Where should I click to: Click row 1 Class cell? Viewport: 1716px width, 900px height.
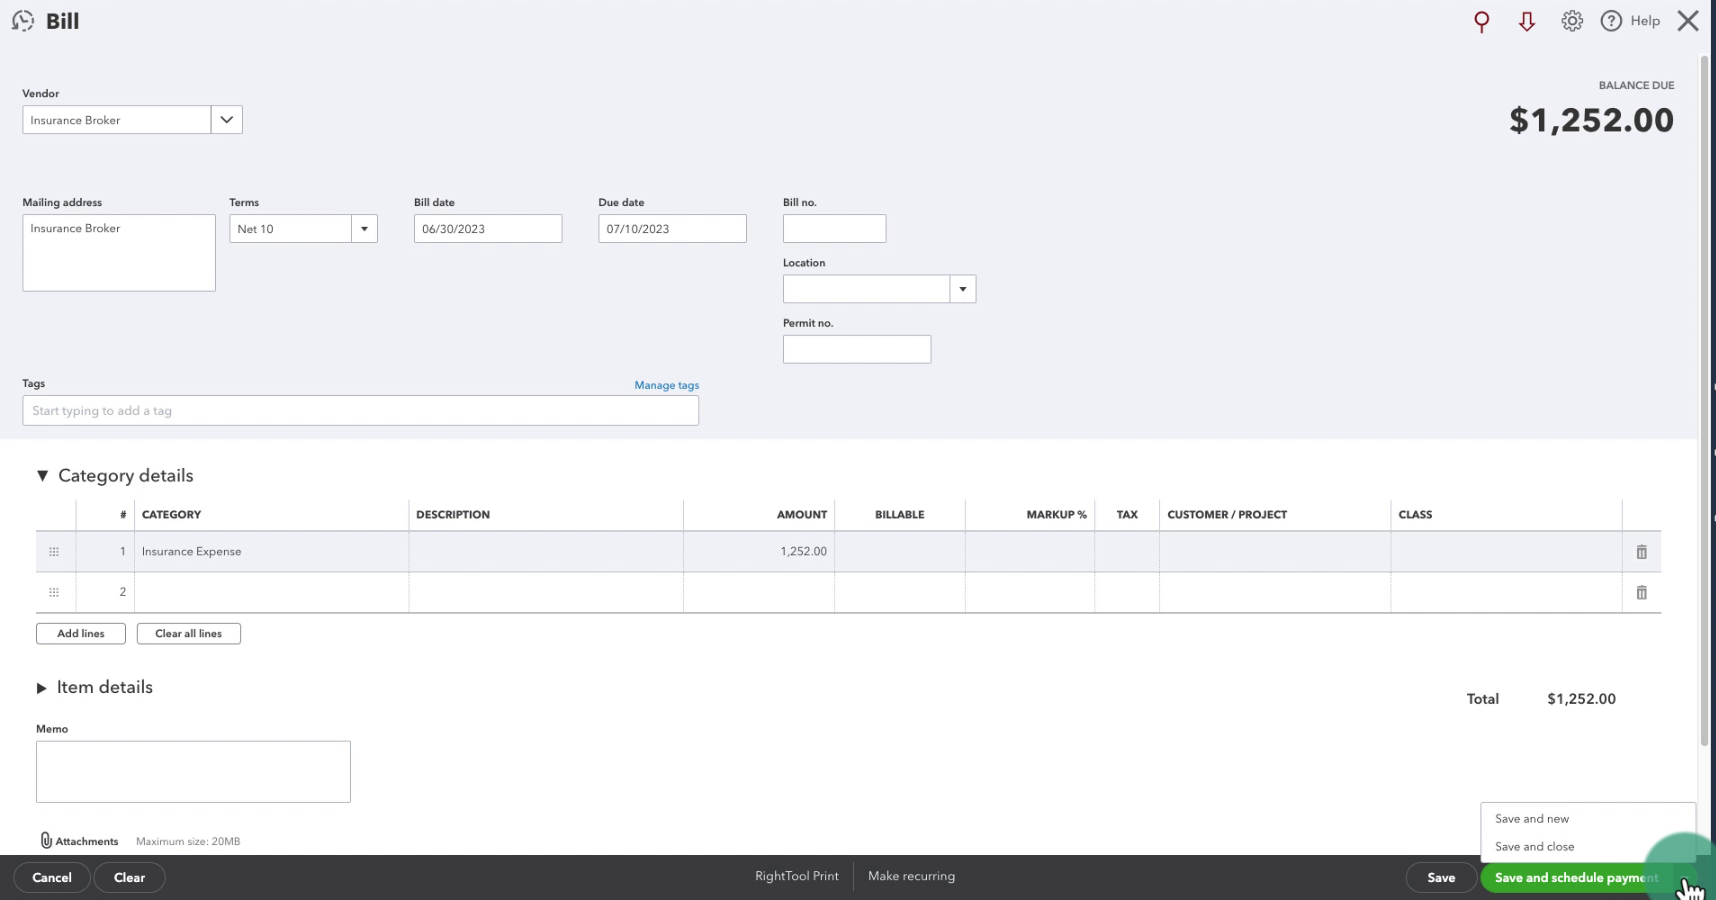point(1506,552)
